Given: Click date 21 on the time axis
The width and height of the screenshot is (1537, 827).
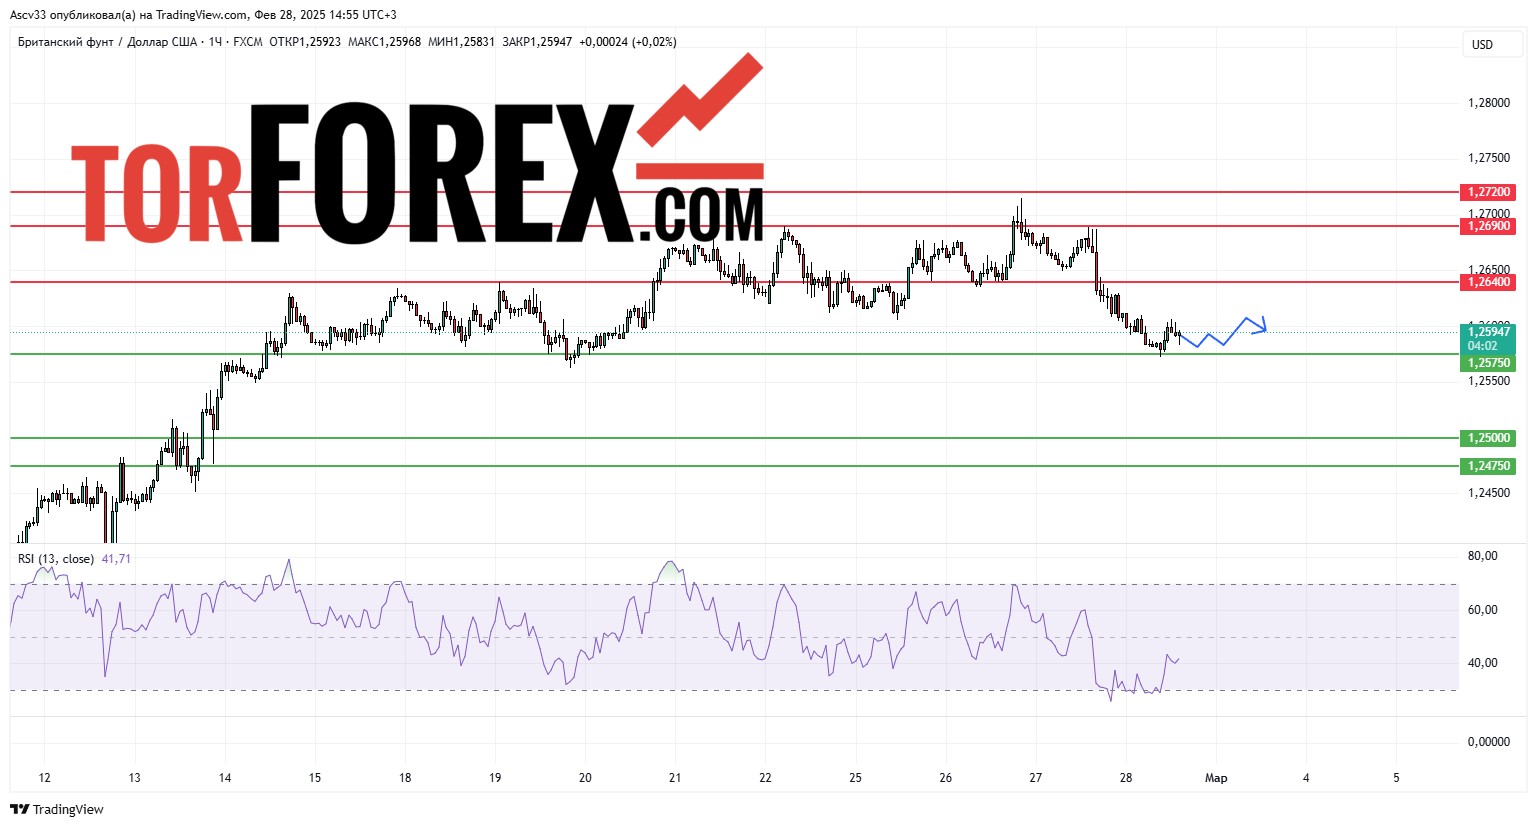Looking at the screenshot, I should (x=675, y=778).
